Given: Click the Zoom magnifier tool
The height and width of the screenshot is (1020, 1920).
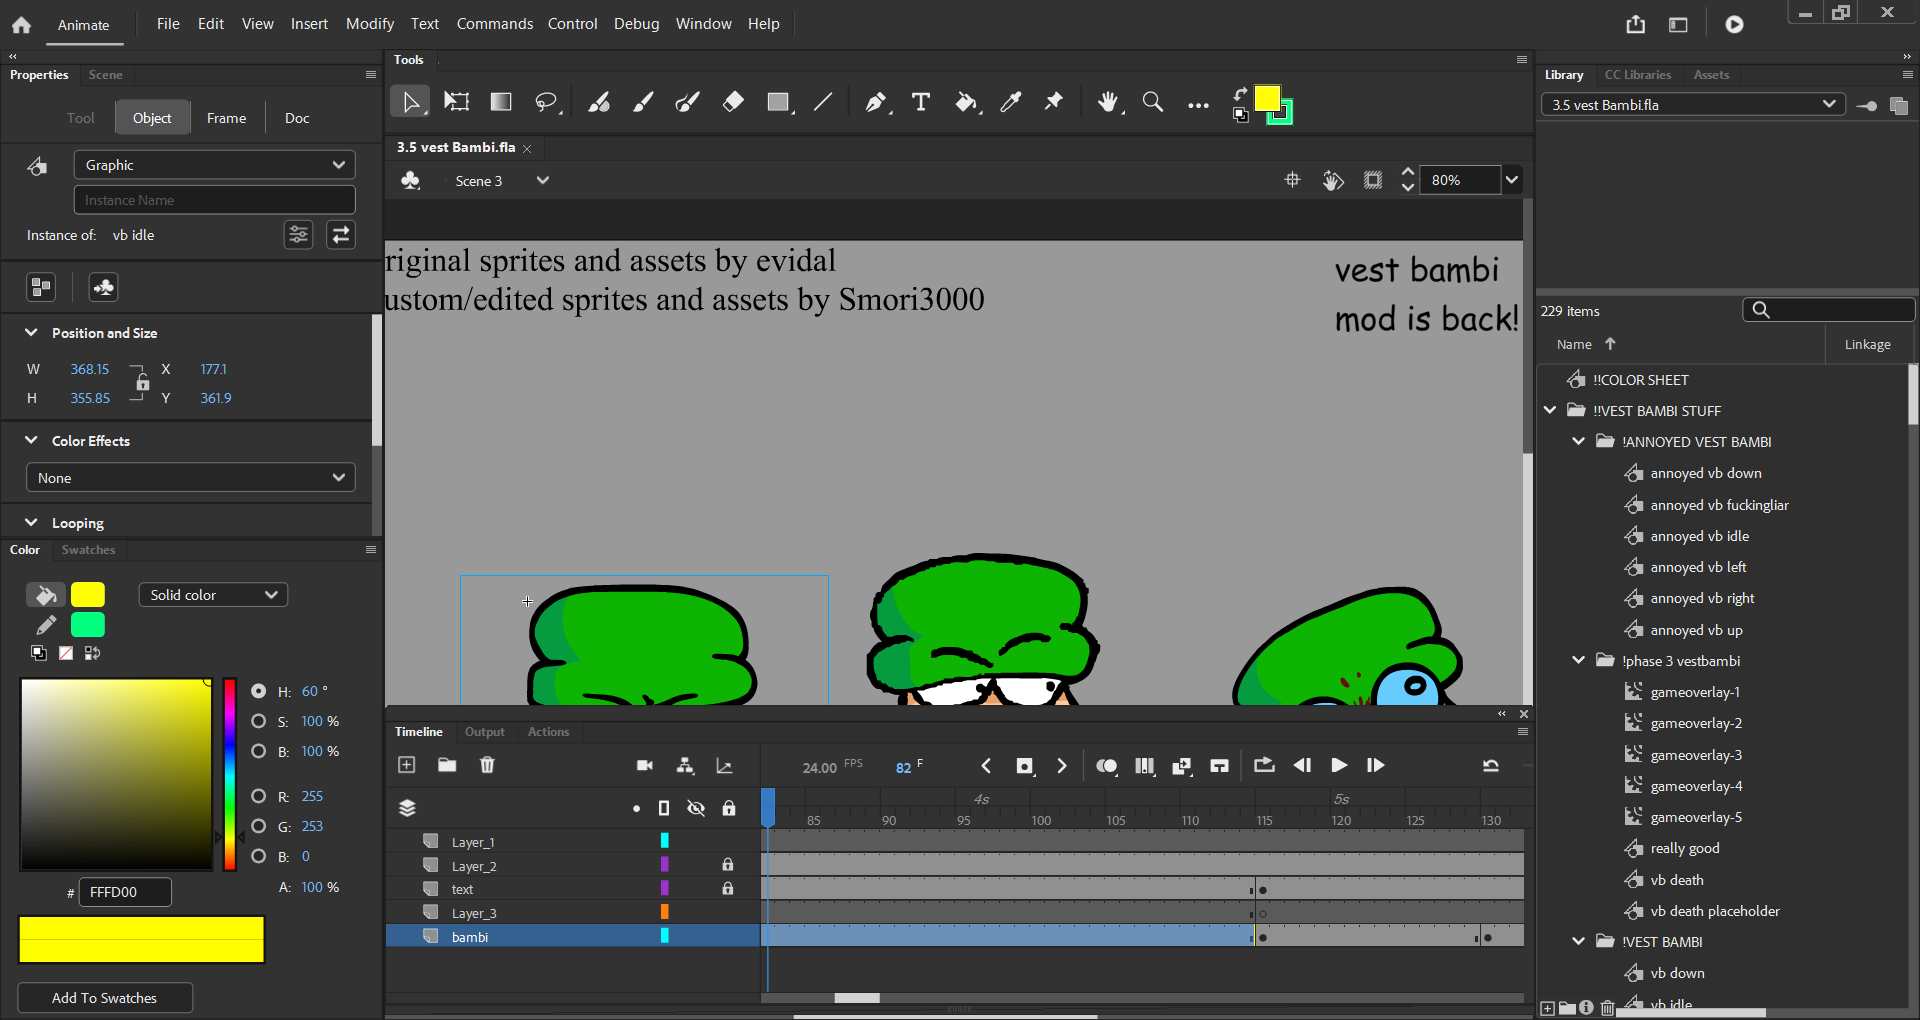Looking at the screenshot, I should pyautogui.click(x=1153, y=102).
